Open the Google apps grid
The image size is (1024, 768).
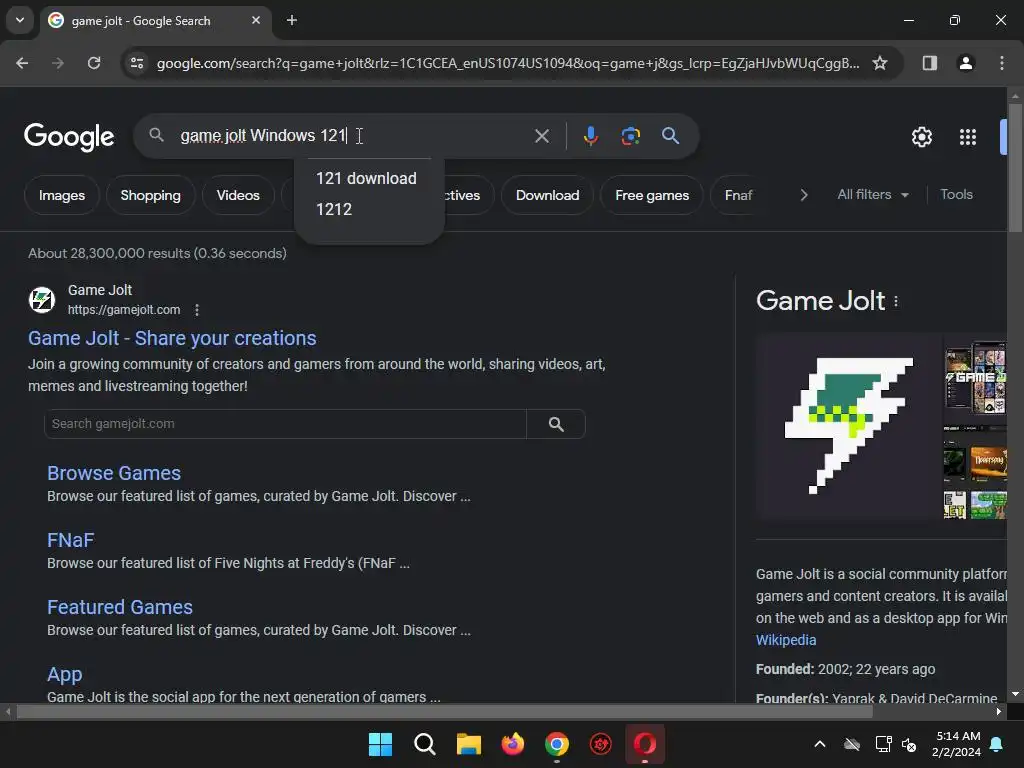coord(968,137)
